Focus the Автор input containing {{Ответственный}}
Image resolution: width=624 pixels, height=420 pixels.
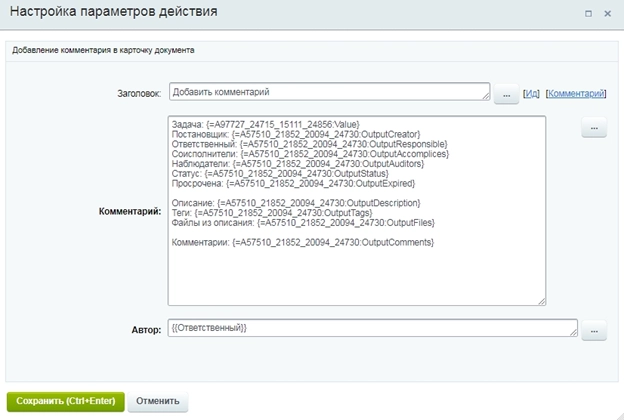[368, 328]
